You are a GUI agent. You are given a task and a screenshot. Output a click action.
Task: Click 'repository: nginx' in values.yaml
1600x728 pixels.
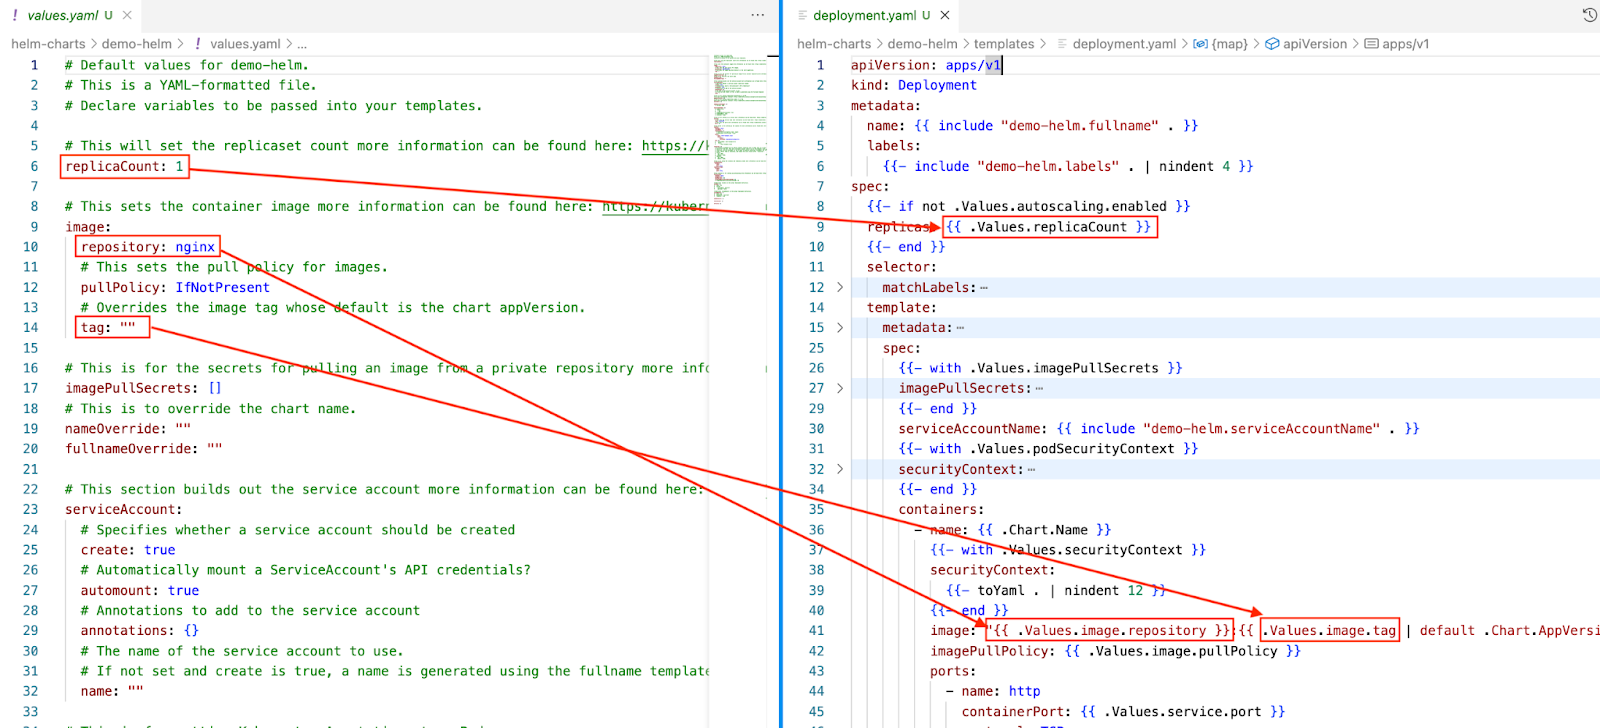(148, 247)
